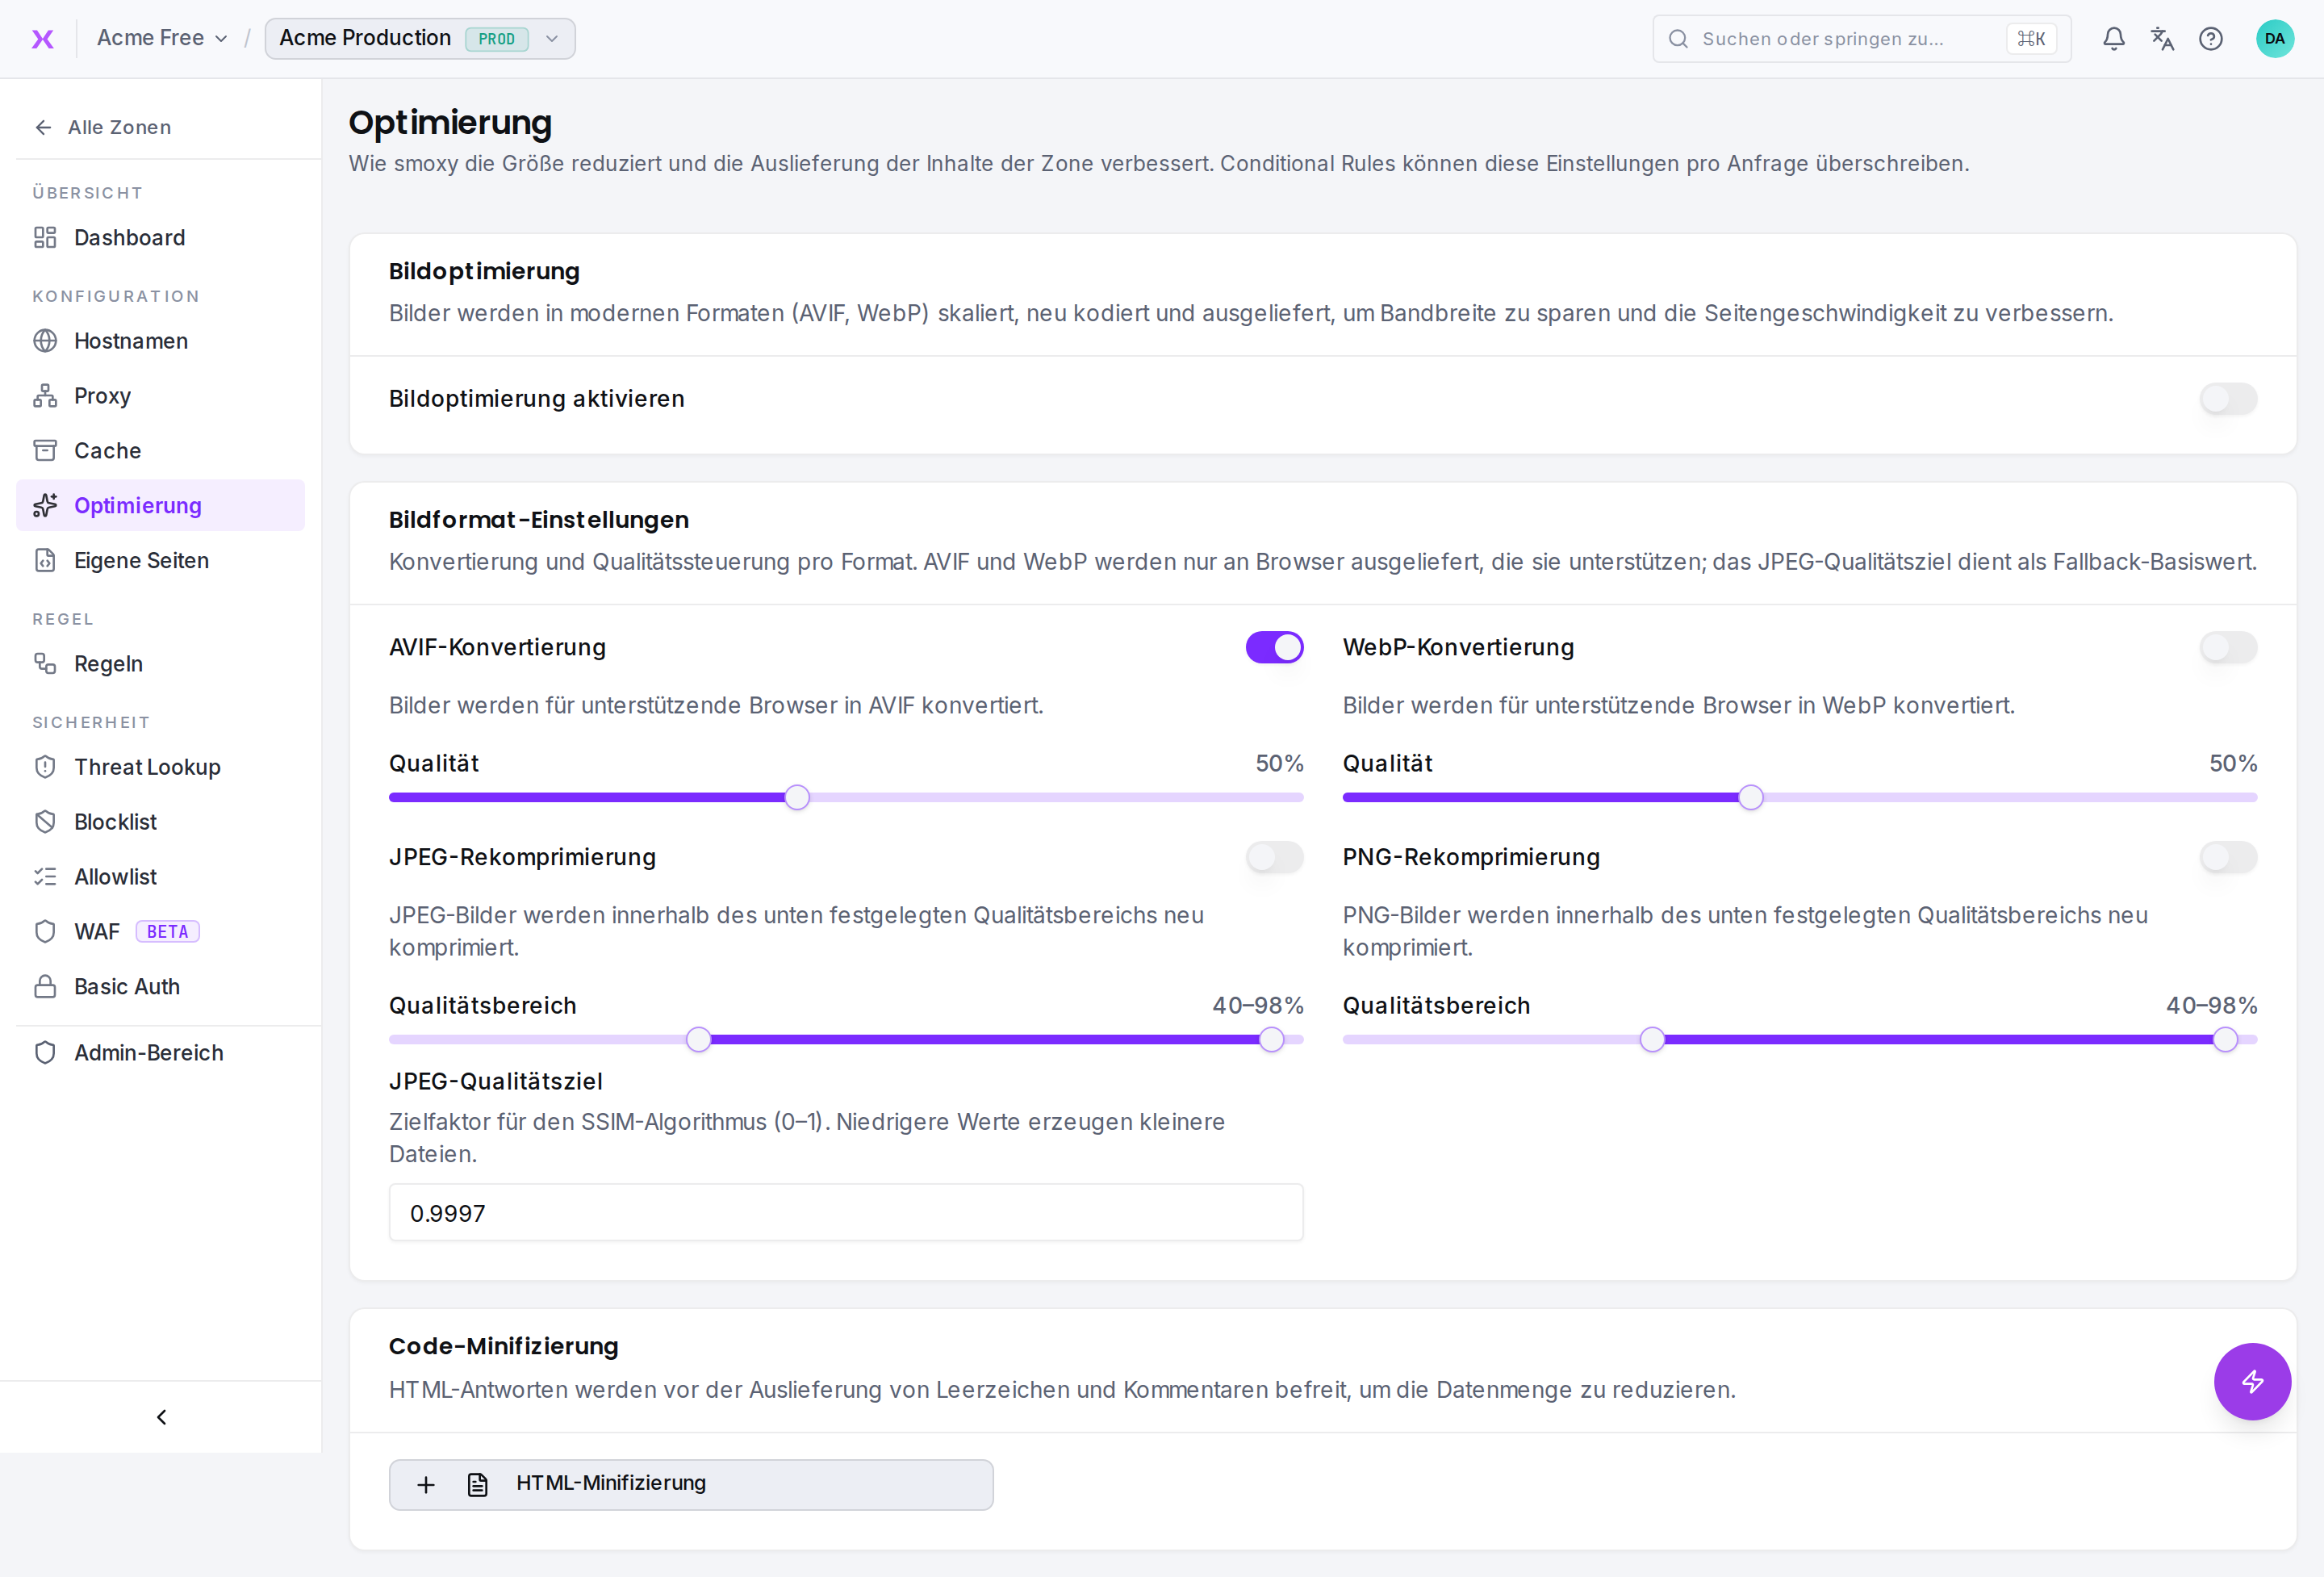
Task: Click the Blocklist shield icon
Action: (x=45, y=822)
